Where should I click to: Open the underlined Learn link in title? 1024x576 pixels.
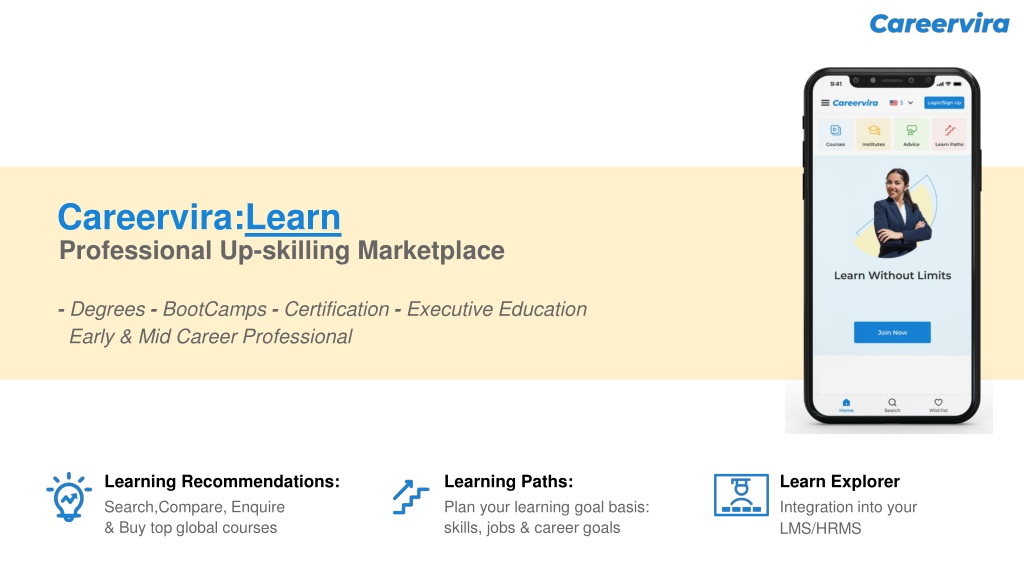click(x=293, y=217)
